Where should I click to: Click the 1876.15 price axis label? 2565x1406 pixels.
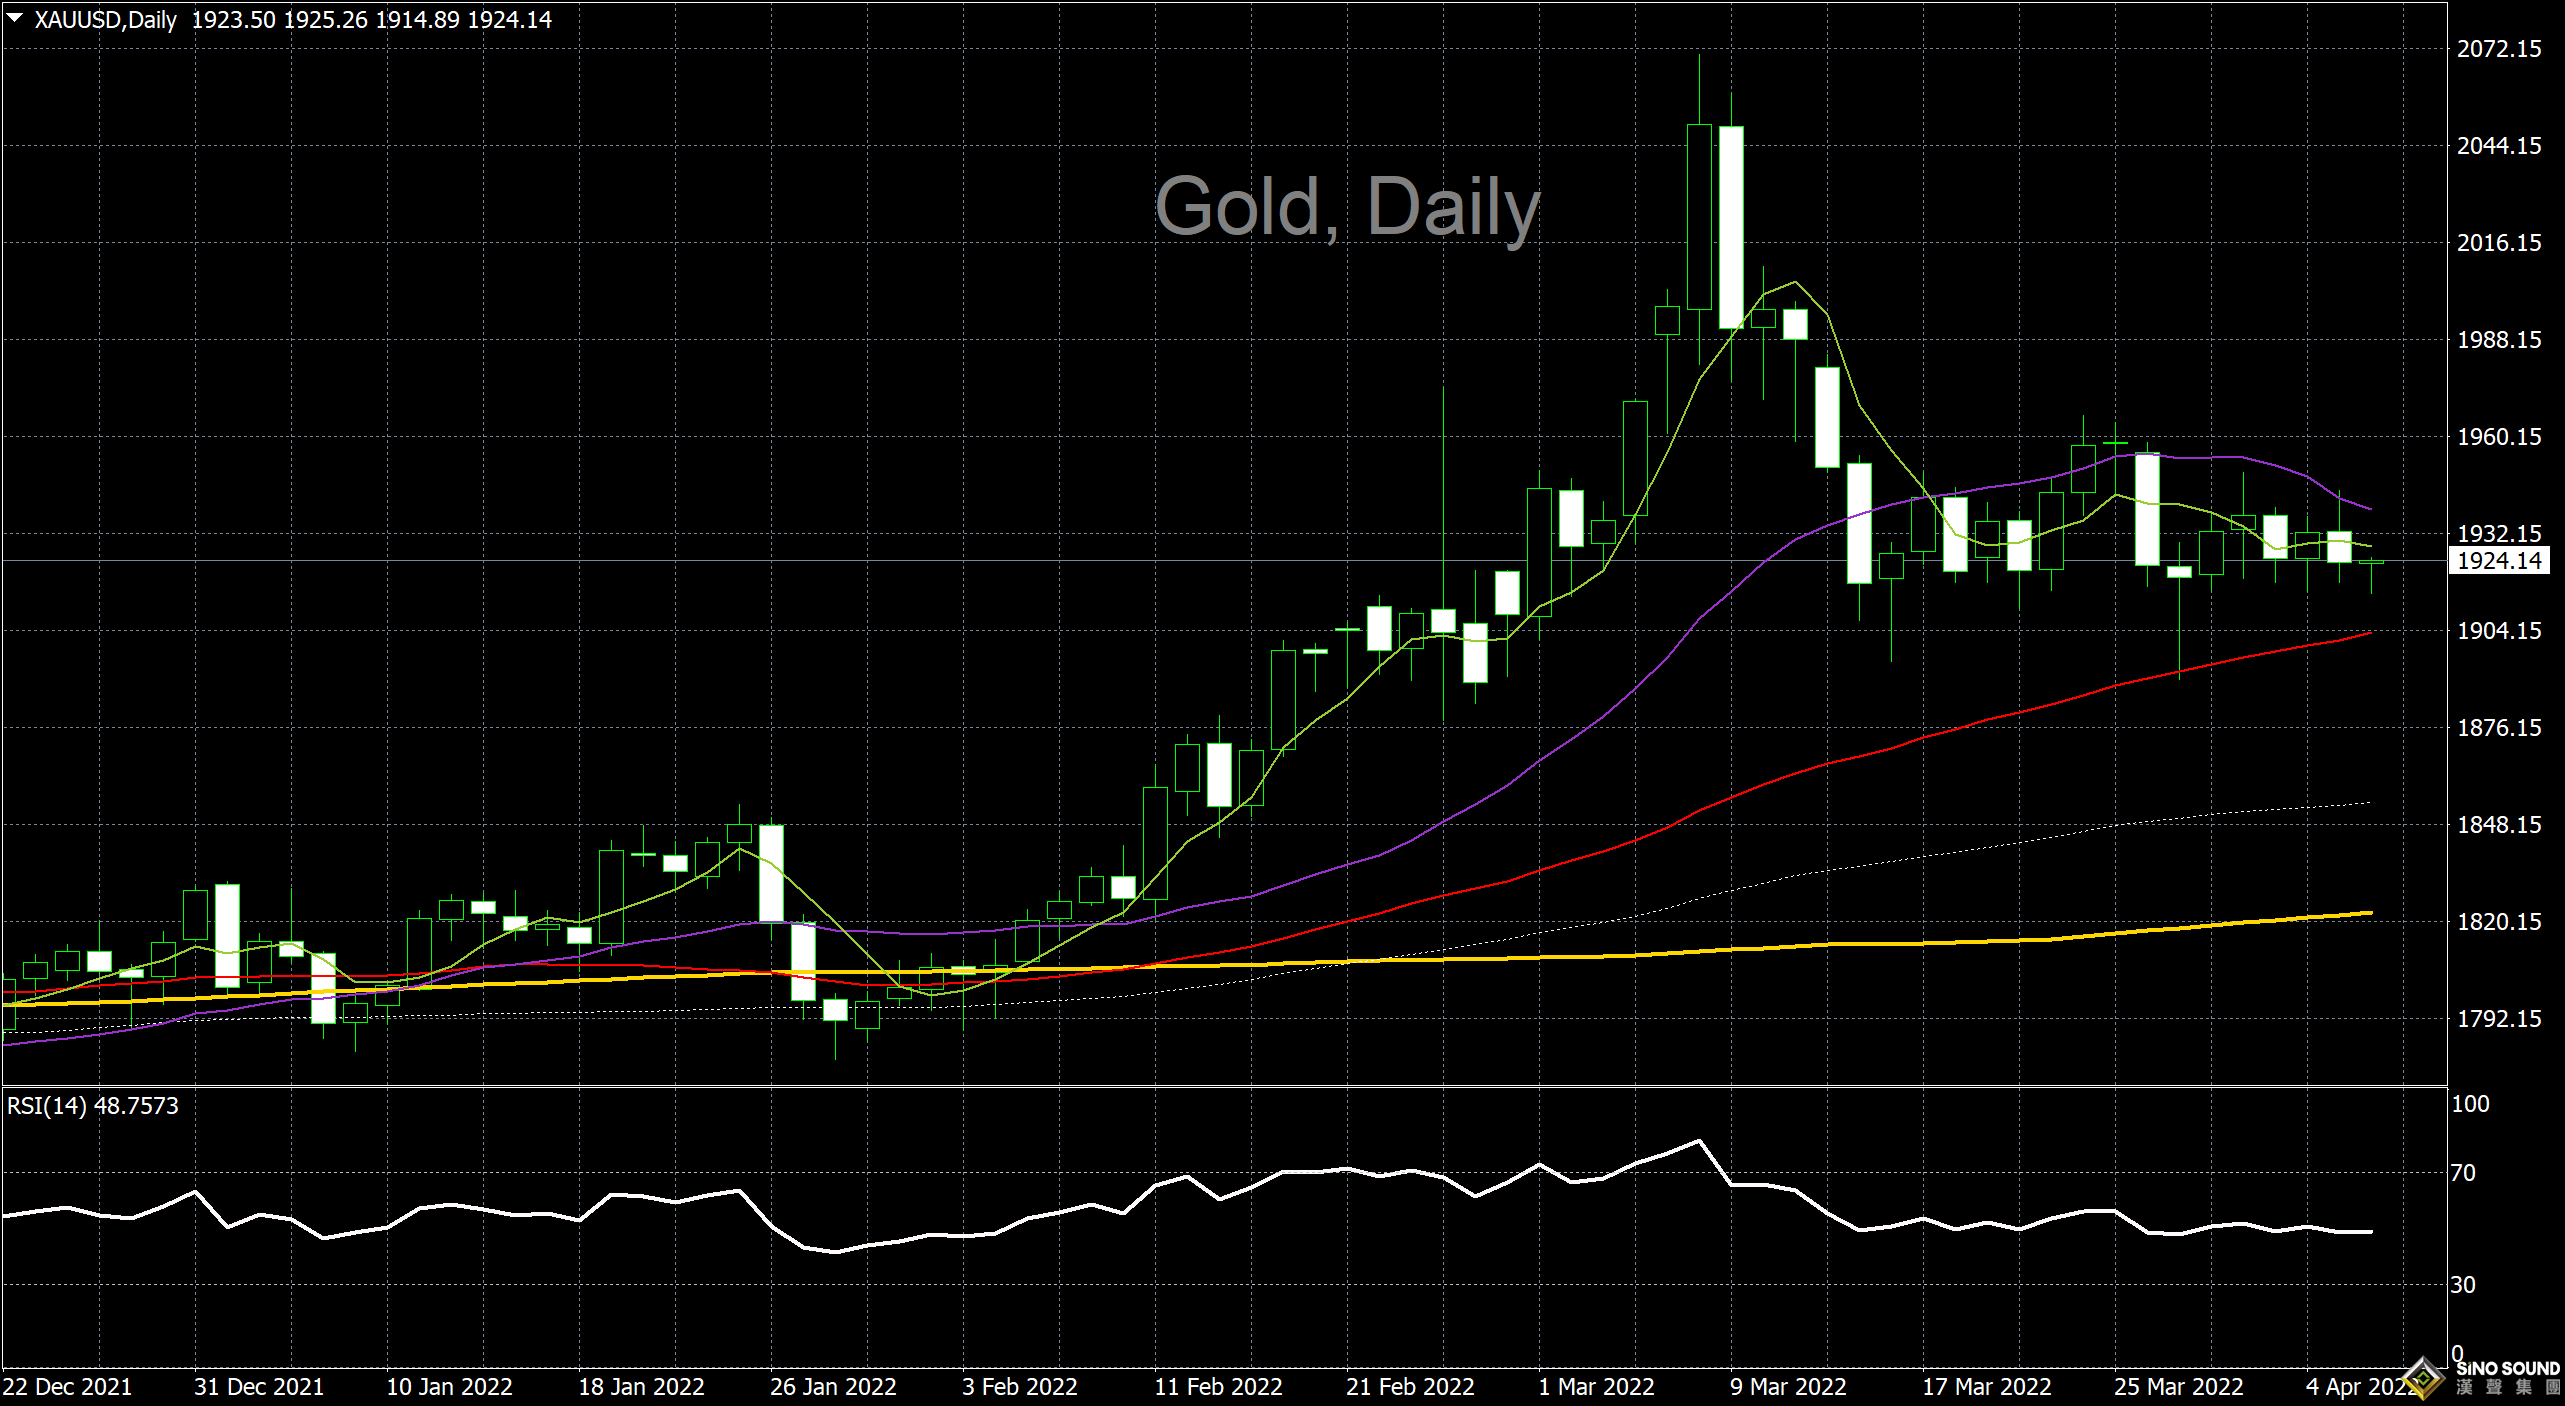2499,728
